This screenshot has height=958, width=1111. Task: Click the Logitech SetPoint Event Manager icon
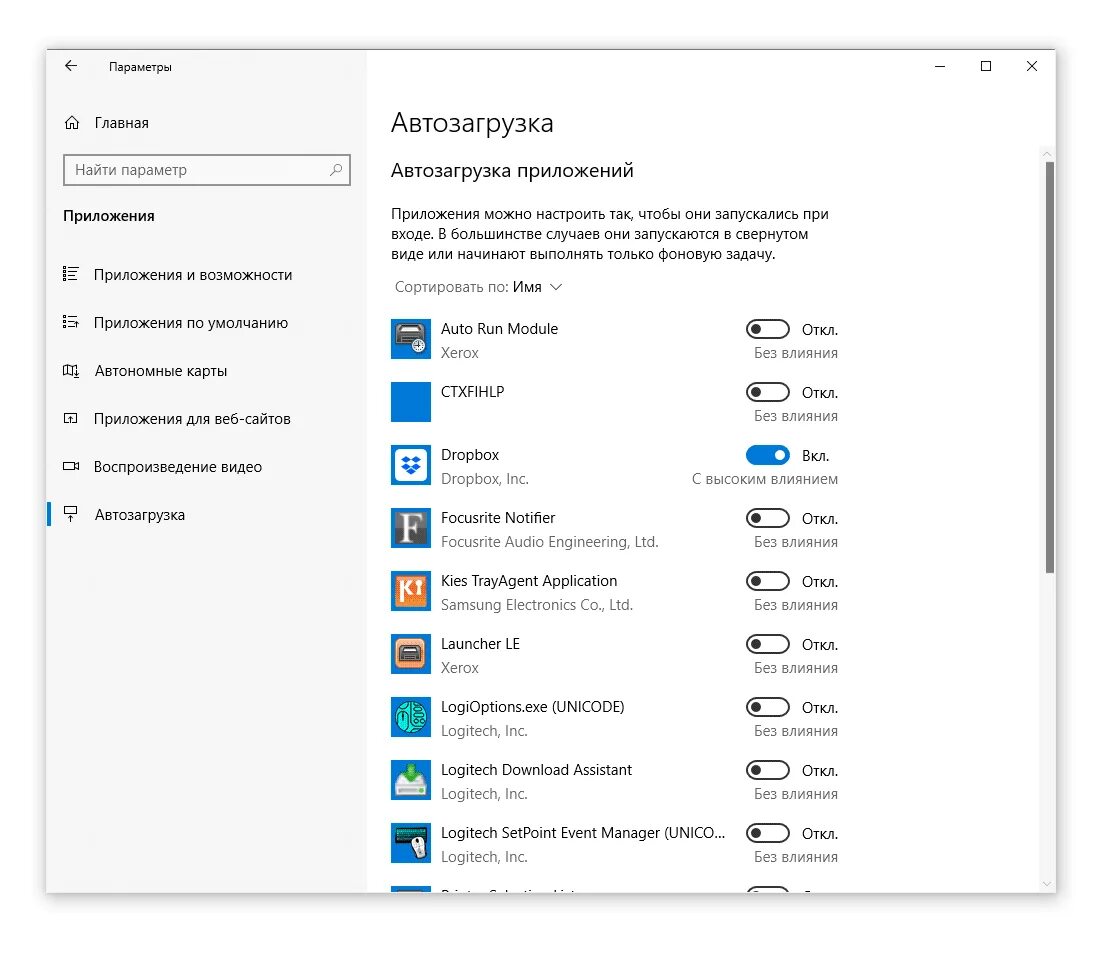point(411,843)
